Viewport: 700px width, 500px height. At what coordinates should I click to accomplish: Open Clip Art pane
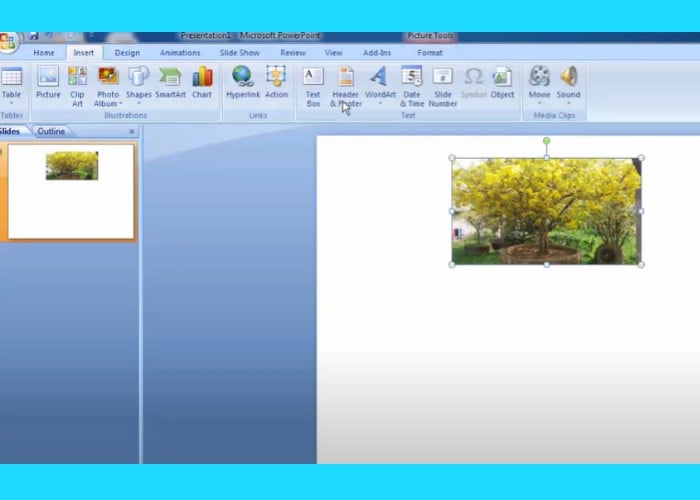pyautogui.click(x=77, y=87)
